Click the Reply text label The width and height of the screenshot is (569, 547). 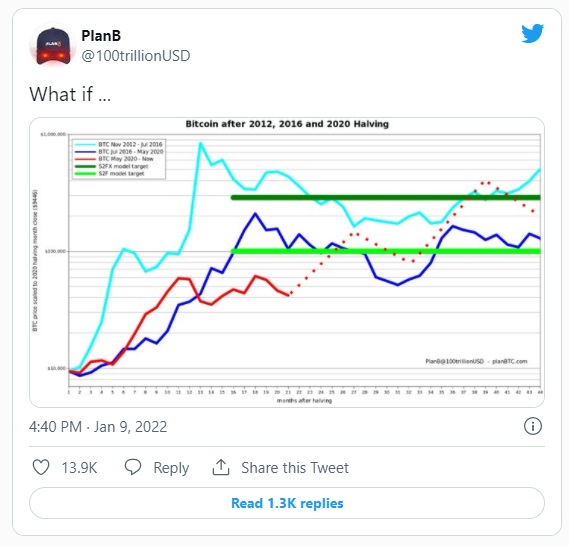(x=171, y=468)
